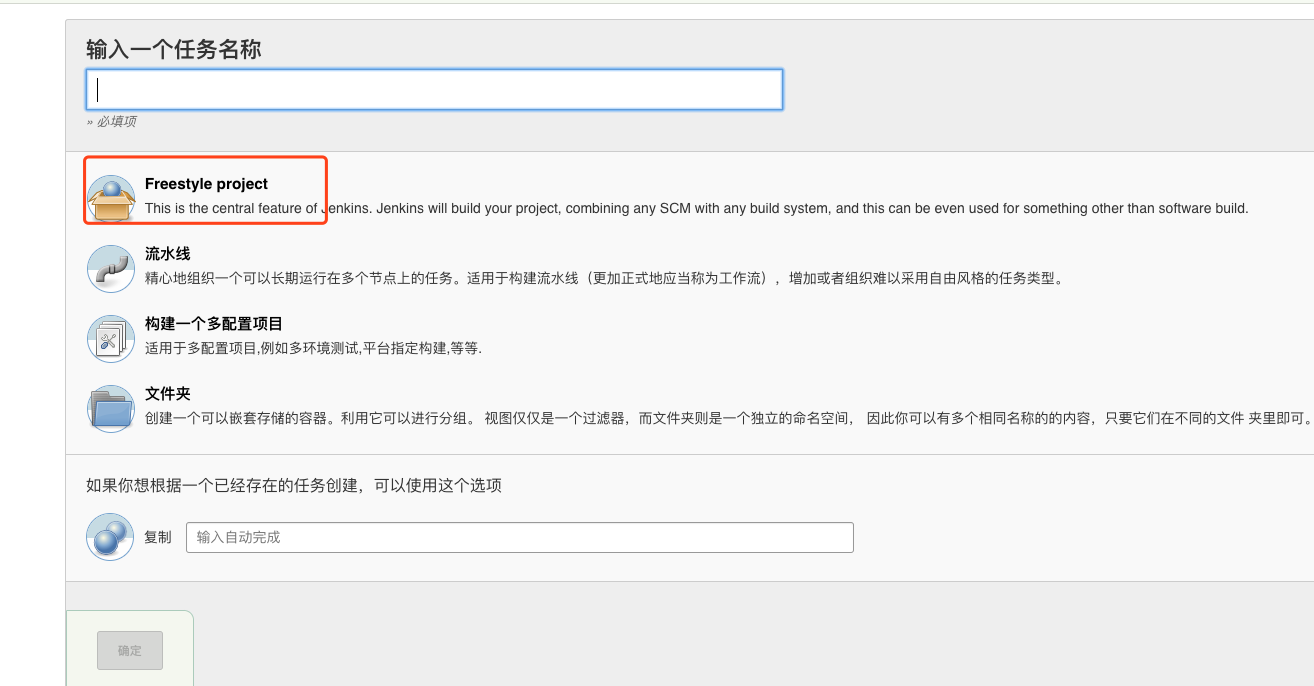
Task: Select the Freestyle project title
Action: (206, 184)
